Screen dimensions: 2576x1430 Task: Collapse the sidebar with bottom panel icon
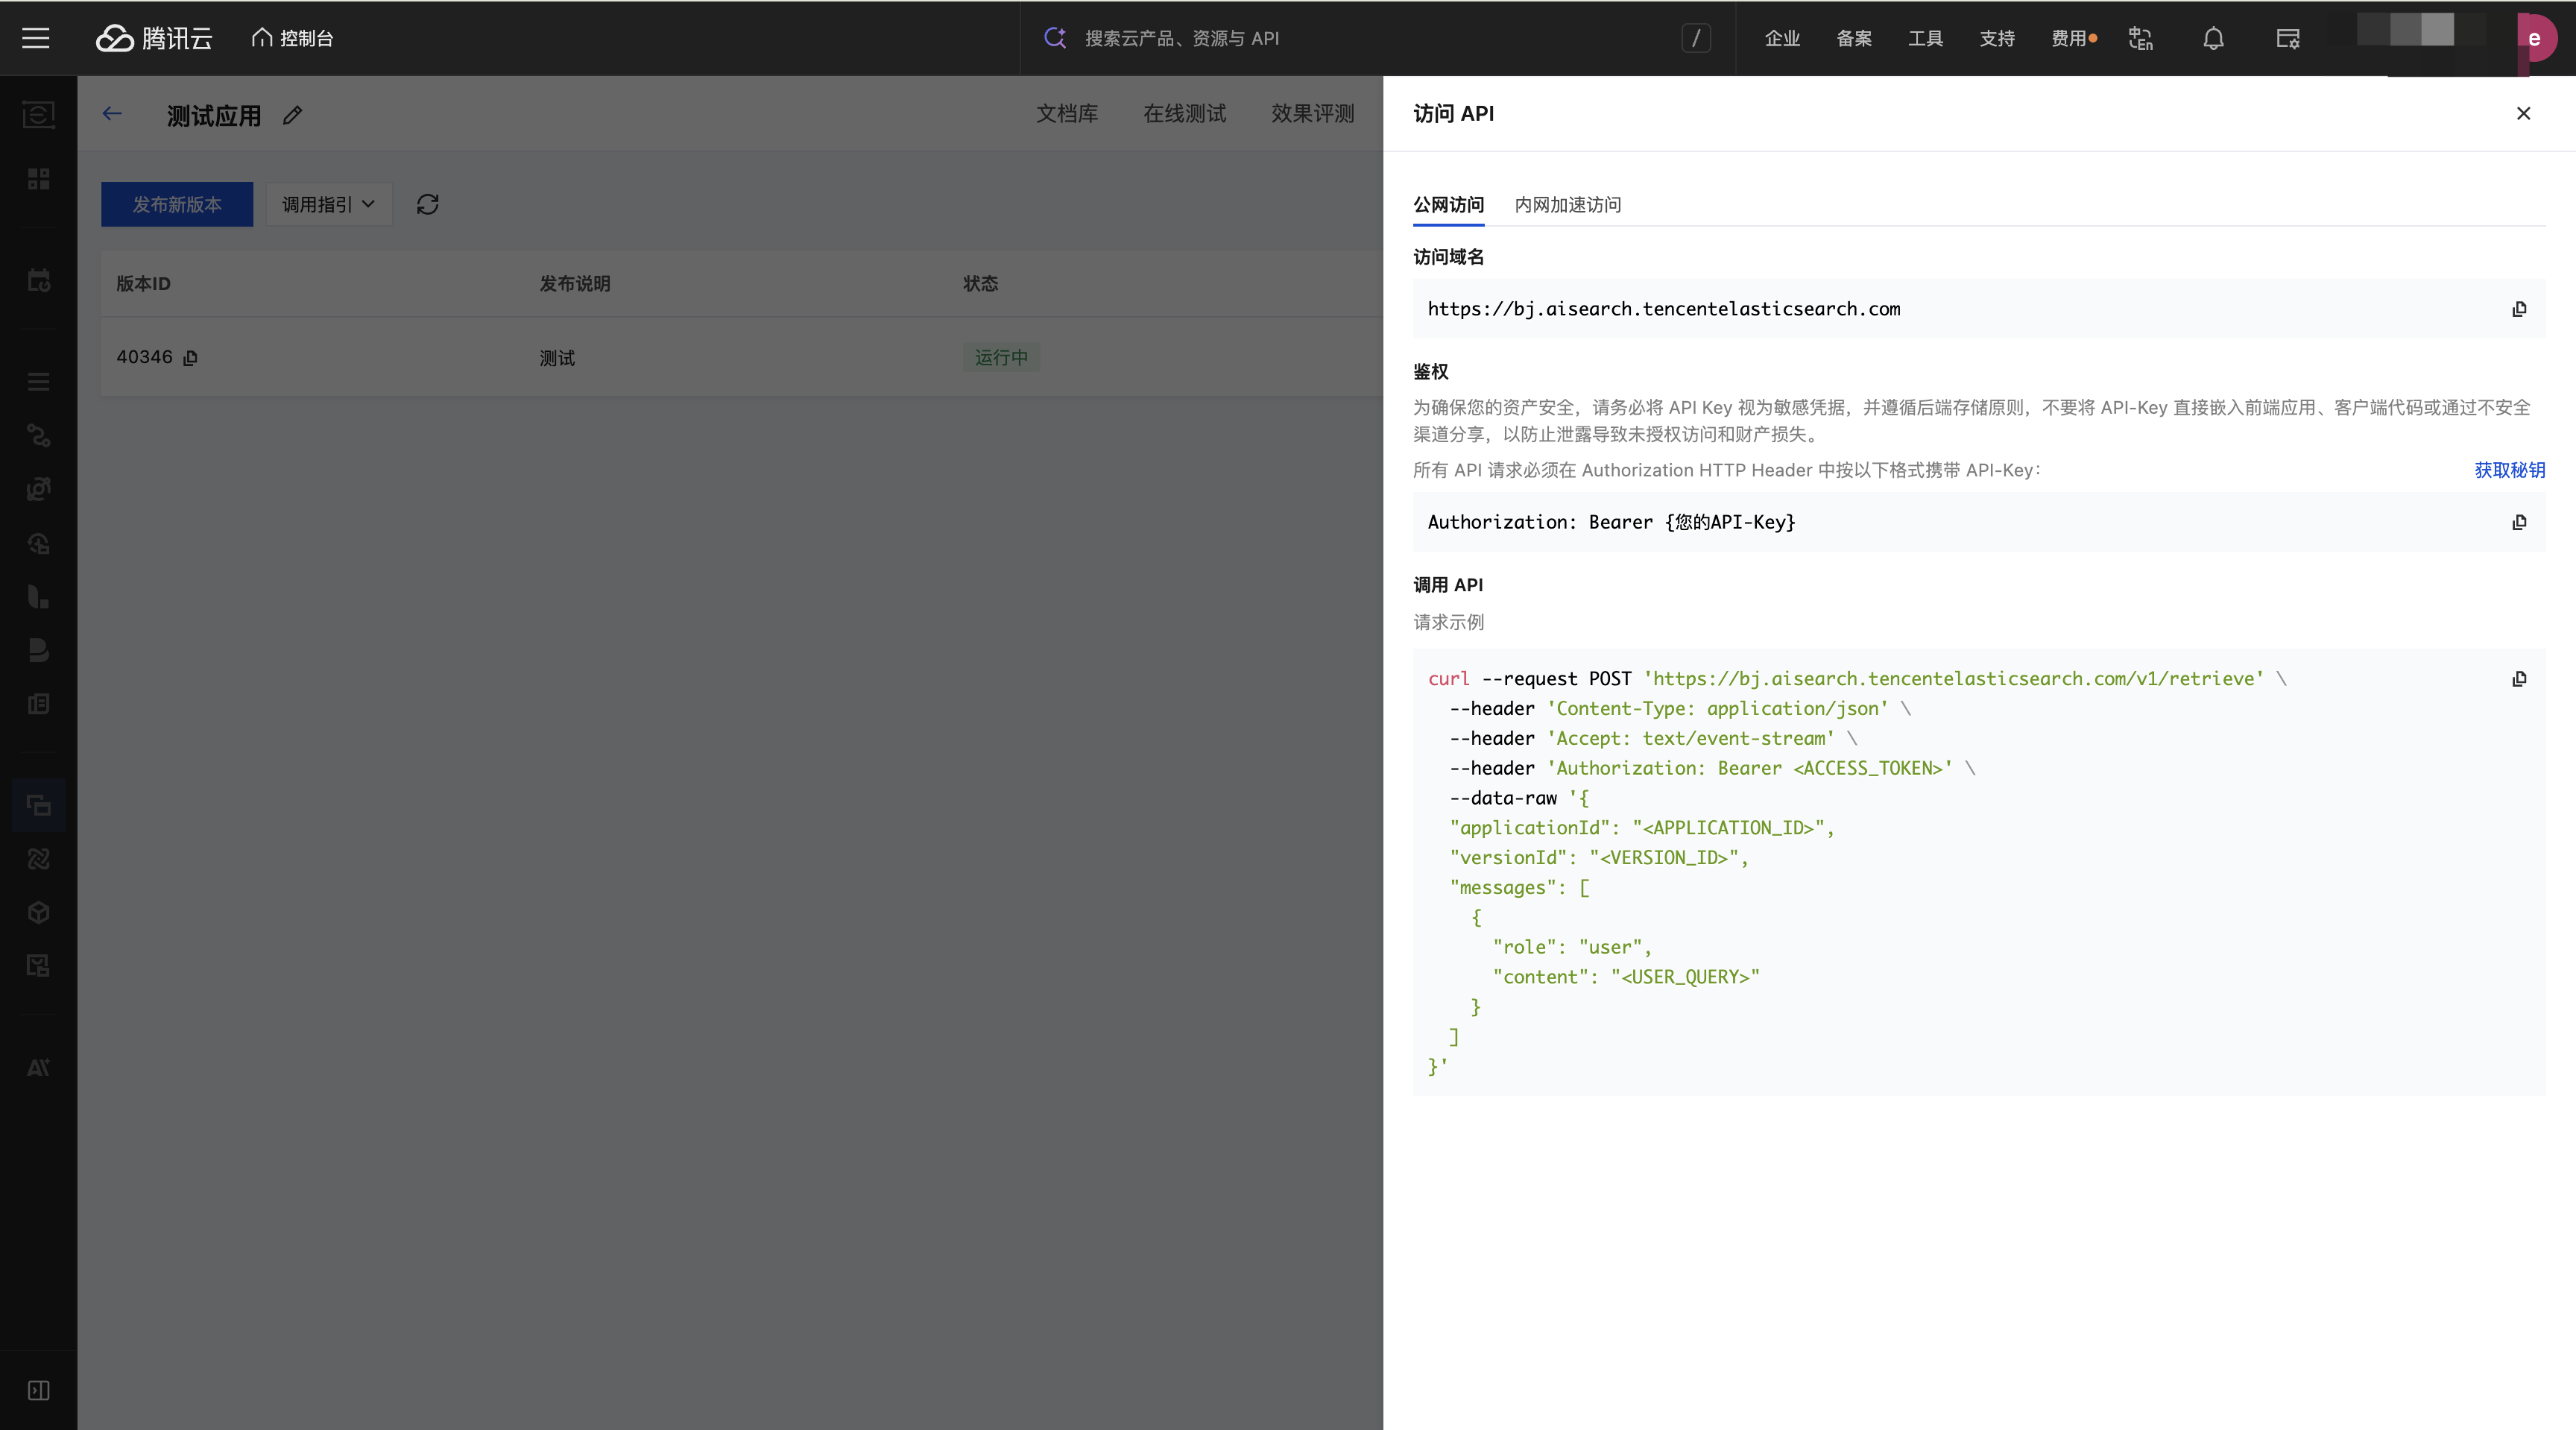pyautogui.click(x=38, y=1391)
